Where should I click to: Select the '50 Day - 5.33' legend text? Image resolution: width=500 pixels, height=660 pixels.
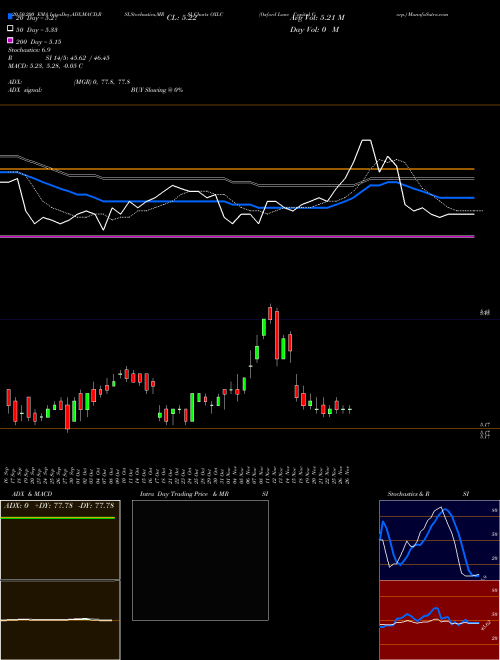(x=37, y=30)
